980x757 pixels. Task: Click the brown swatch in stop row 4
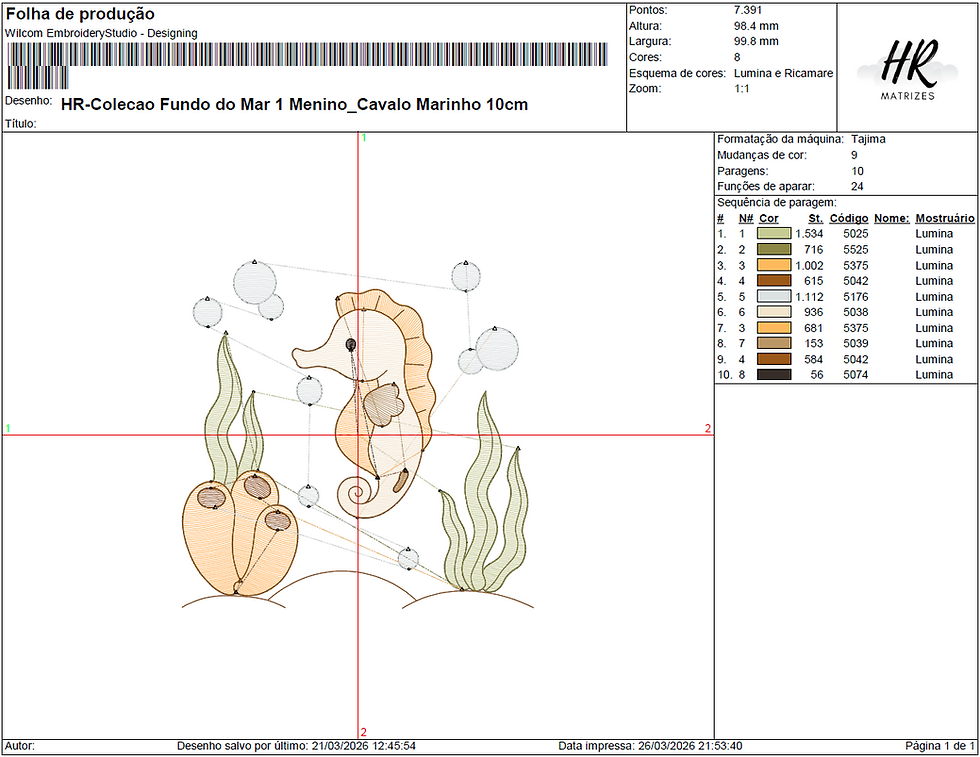[774, 281]
